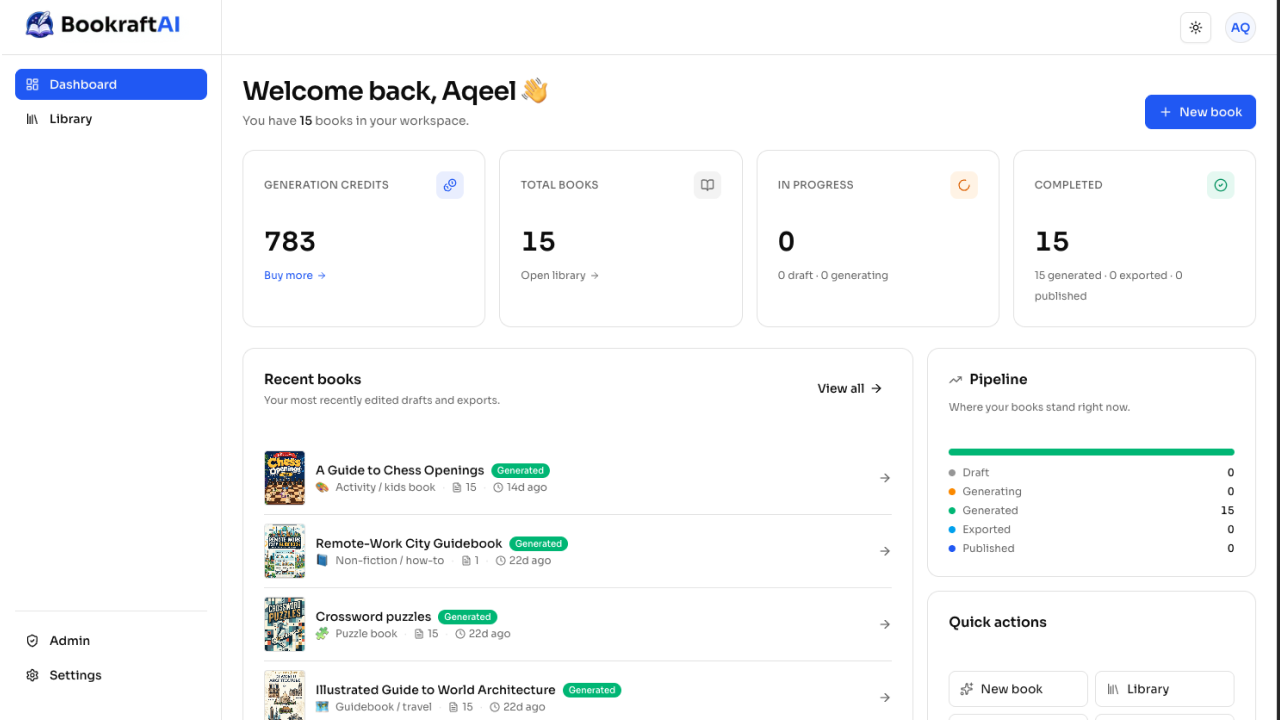Click the orange Generating status dot
This screenshot has width=1280, height=720.
(x=952, y=491)
